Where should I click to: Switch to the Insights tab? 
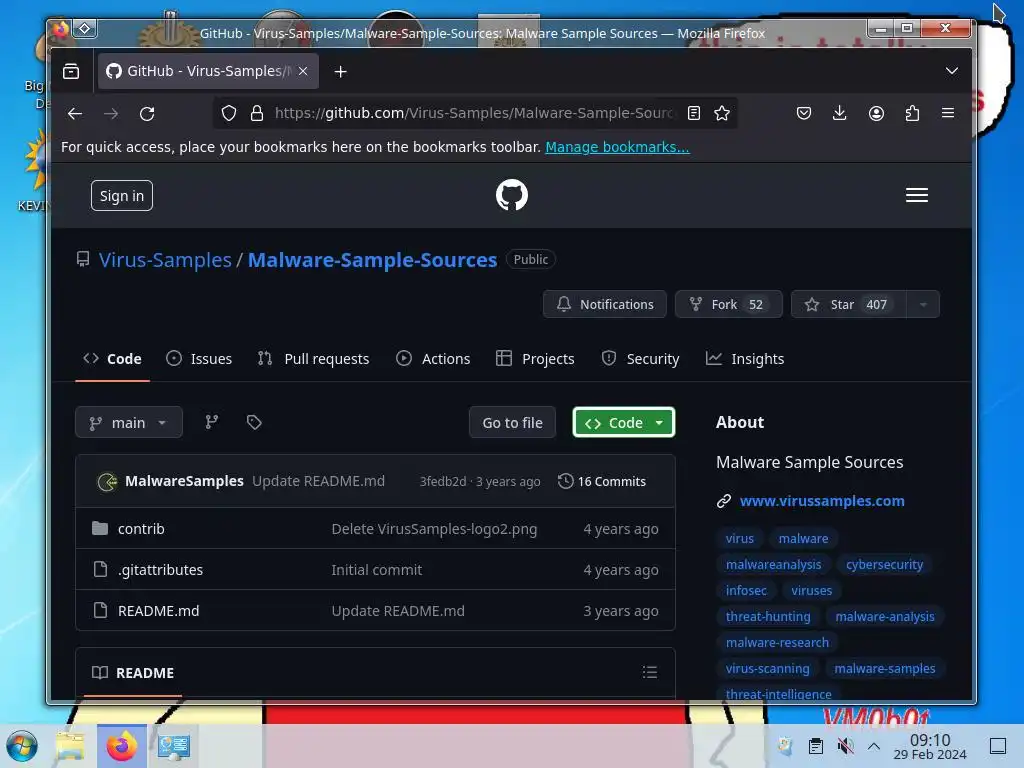[x=745, y=359]
